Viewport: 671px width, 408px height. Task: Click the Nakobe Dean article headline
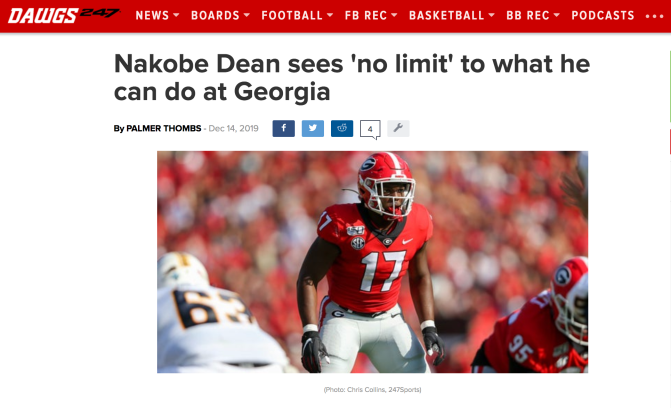(x=352, y=77)
